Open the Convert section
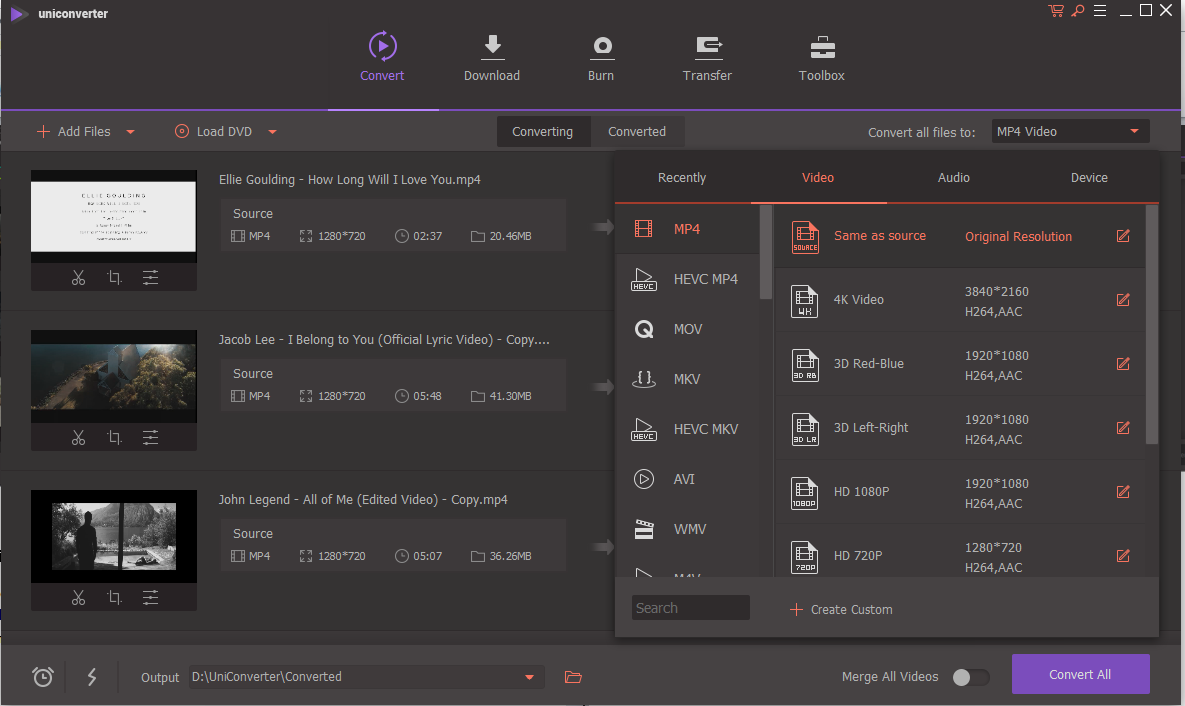1185x706 pixels. point(382,57)
